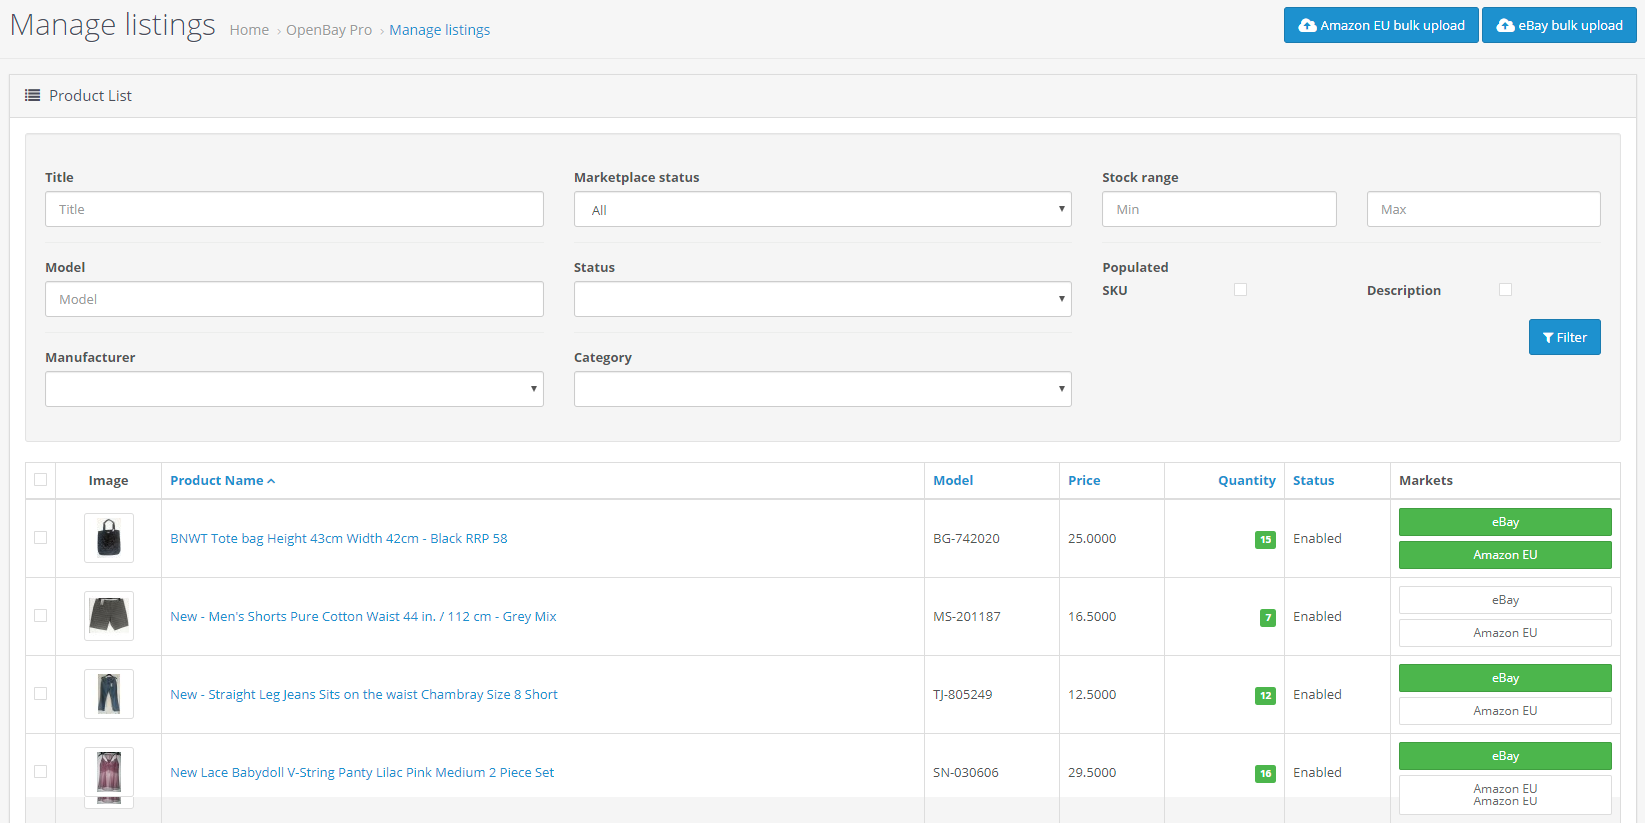
Task: Click green eBay button for Tote bag
Action: point(1505,522)
